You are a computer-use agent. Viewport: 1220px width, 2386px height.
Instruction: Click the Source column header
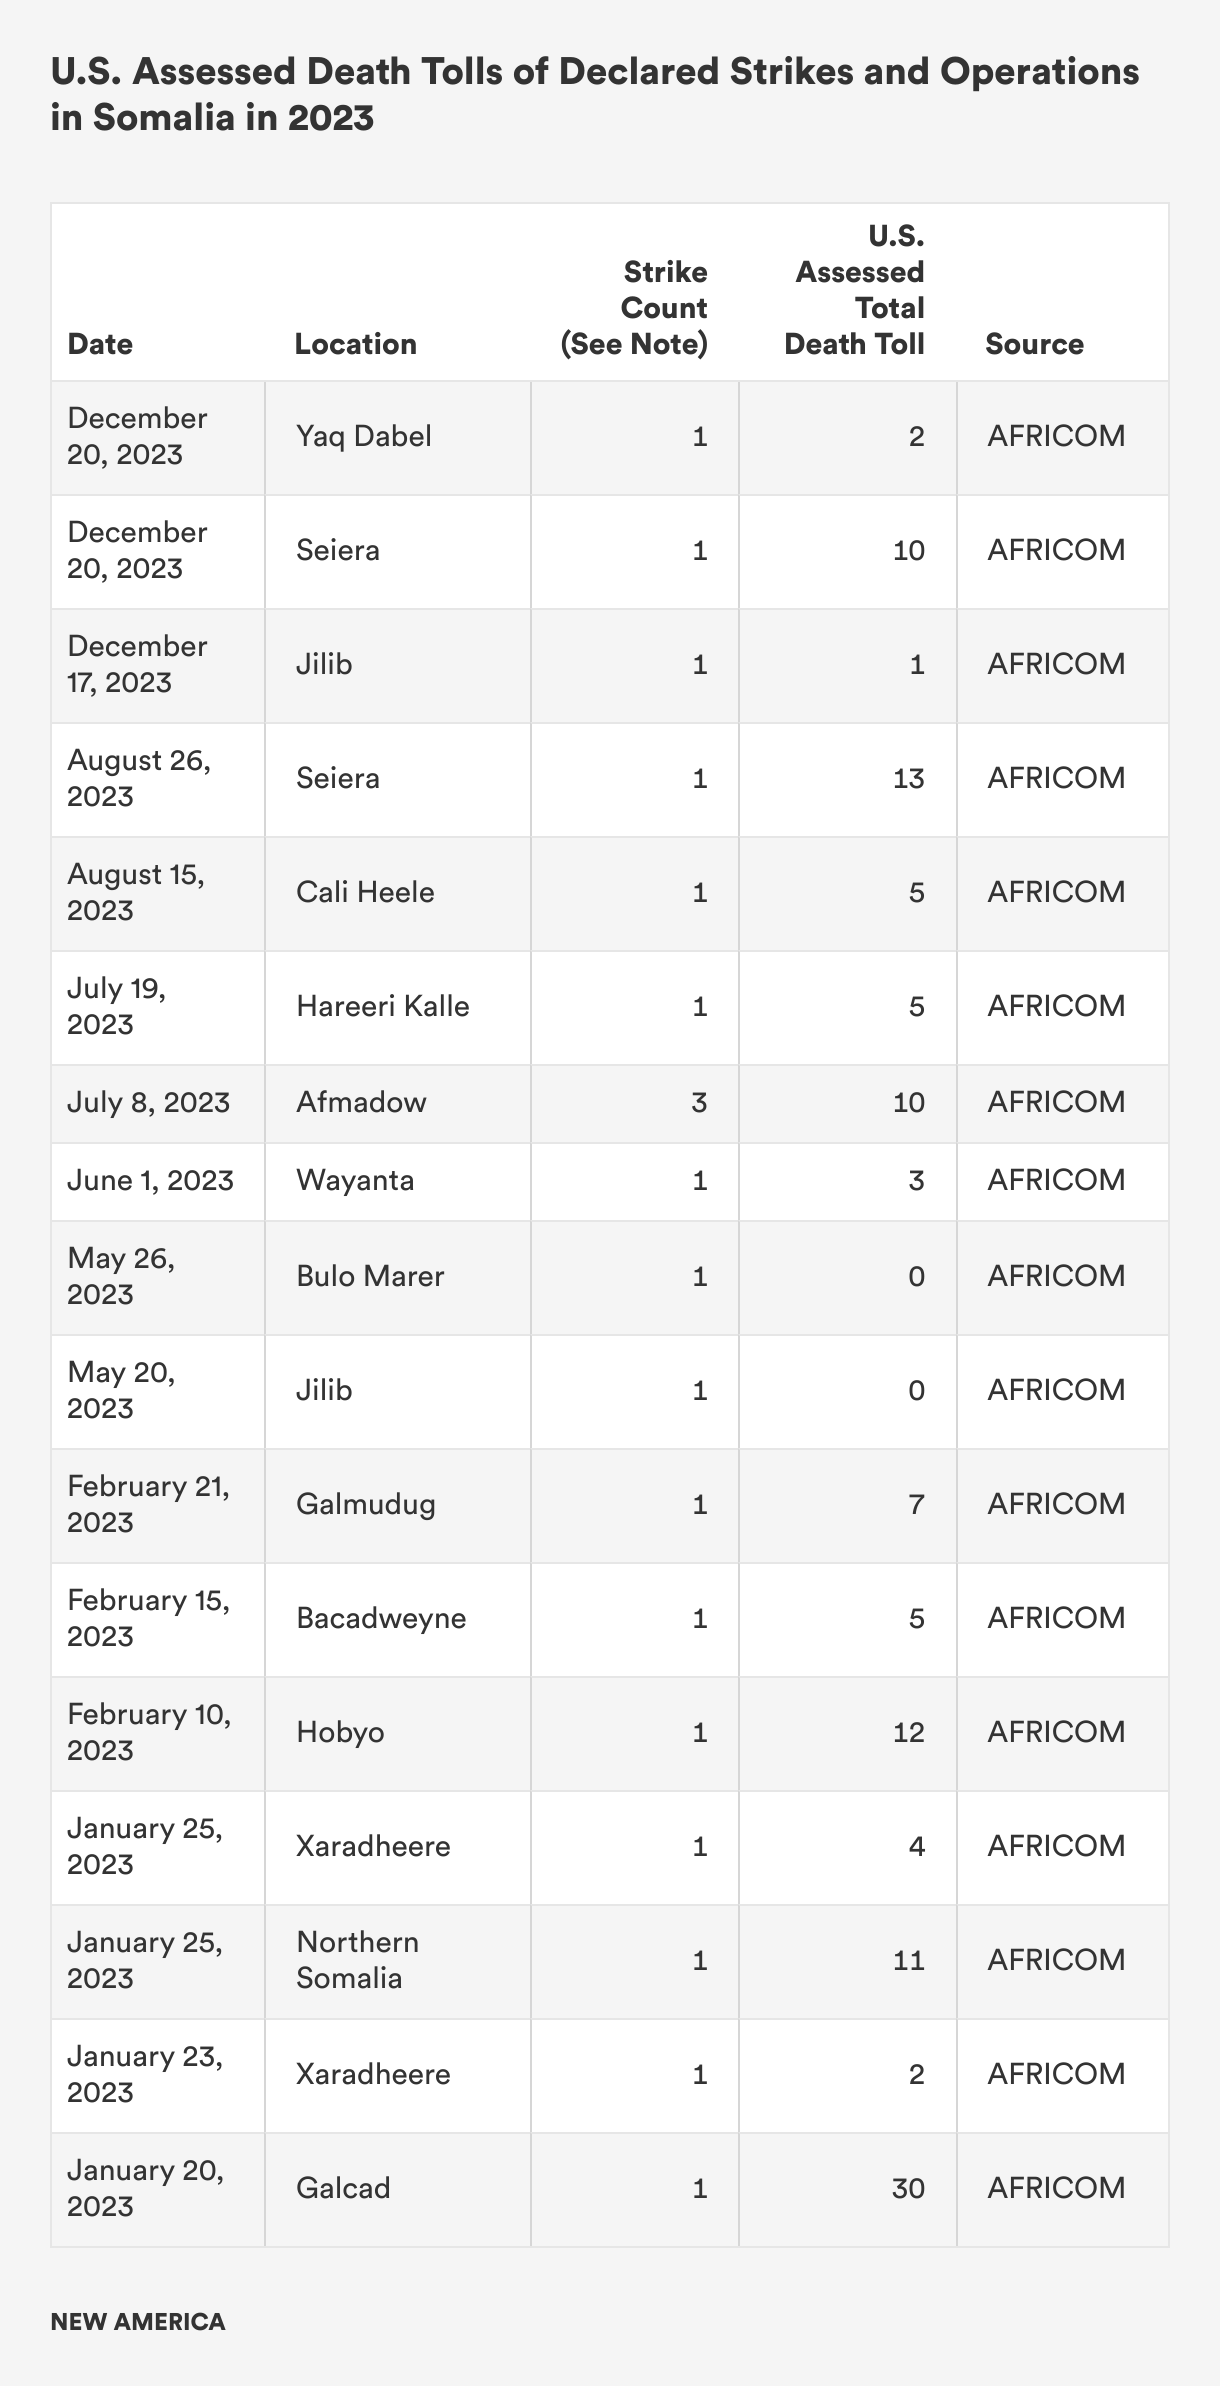point(1034,344)
